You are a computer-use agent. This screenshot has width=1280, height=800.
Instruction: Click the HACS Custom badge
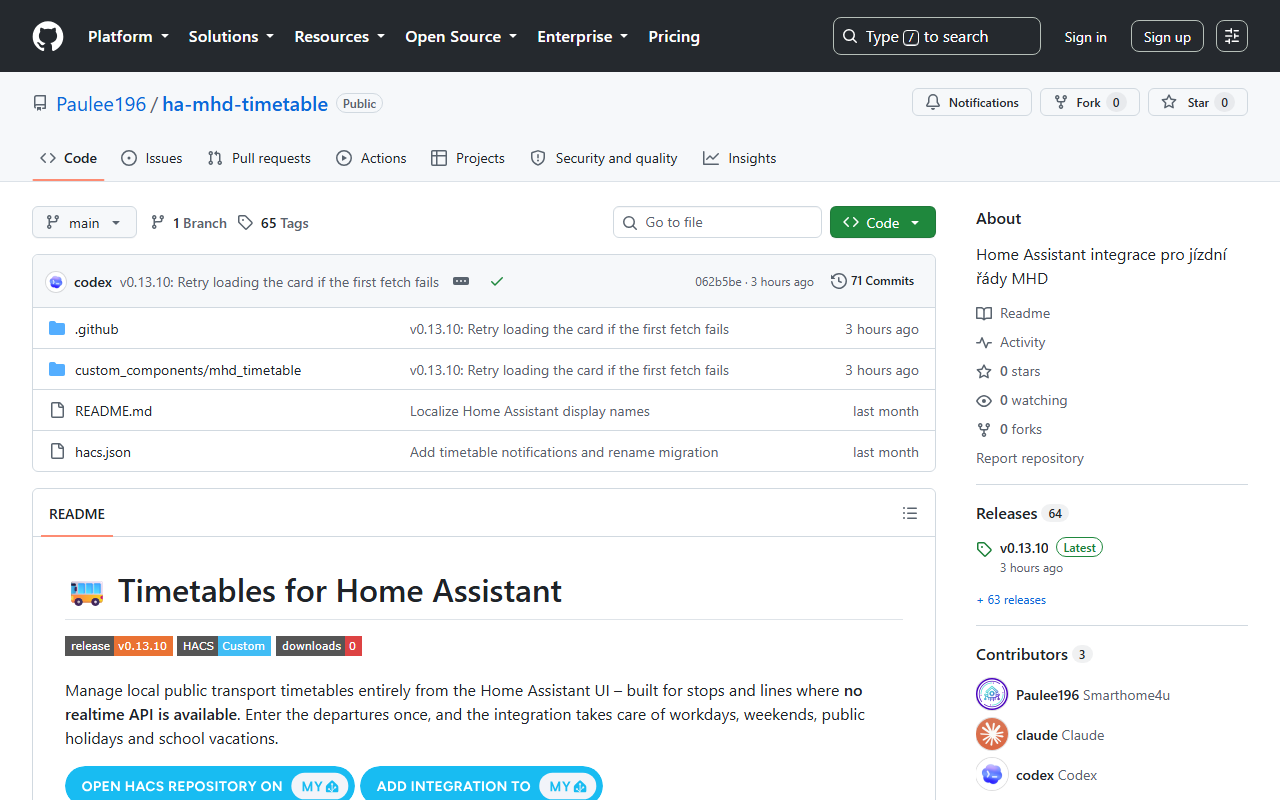[224, 646]
